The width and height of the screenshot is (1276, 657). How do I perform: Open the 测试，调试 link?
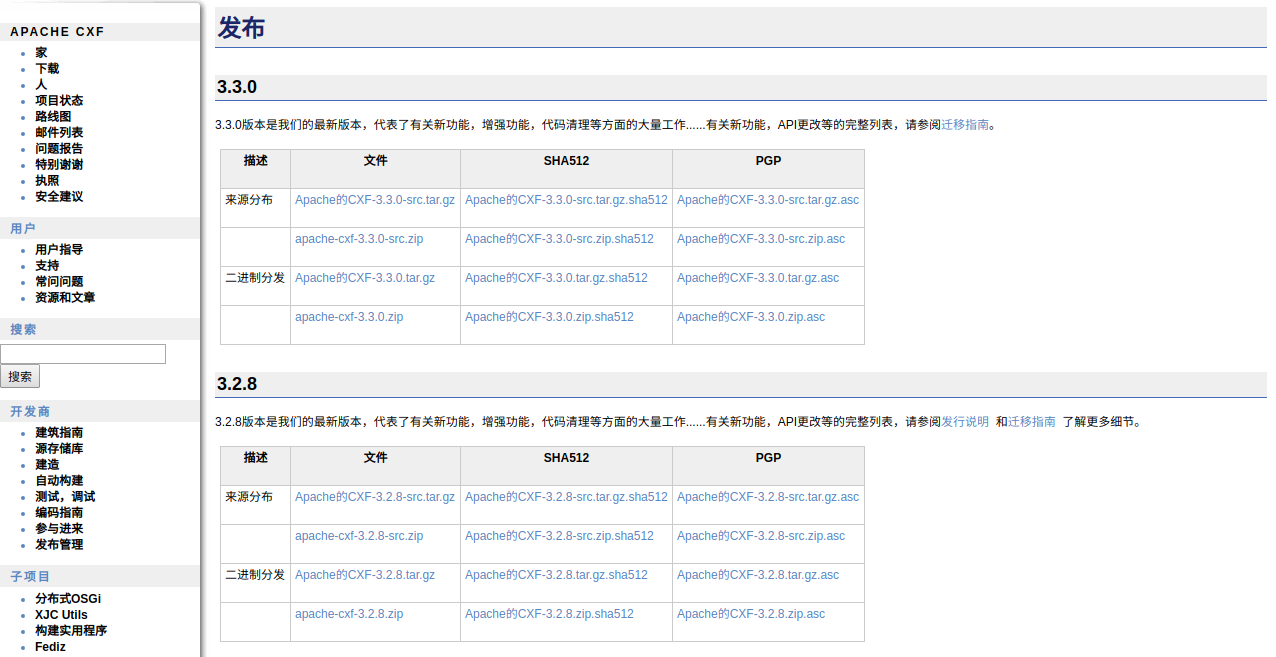tap(65, 497)
